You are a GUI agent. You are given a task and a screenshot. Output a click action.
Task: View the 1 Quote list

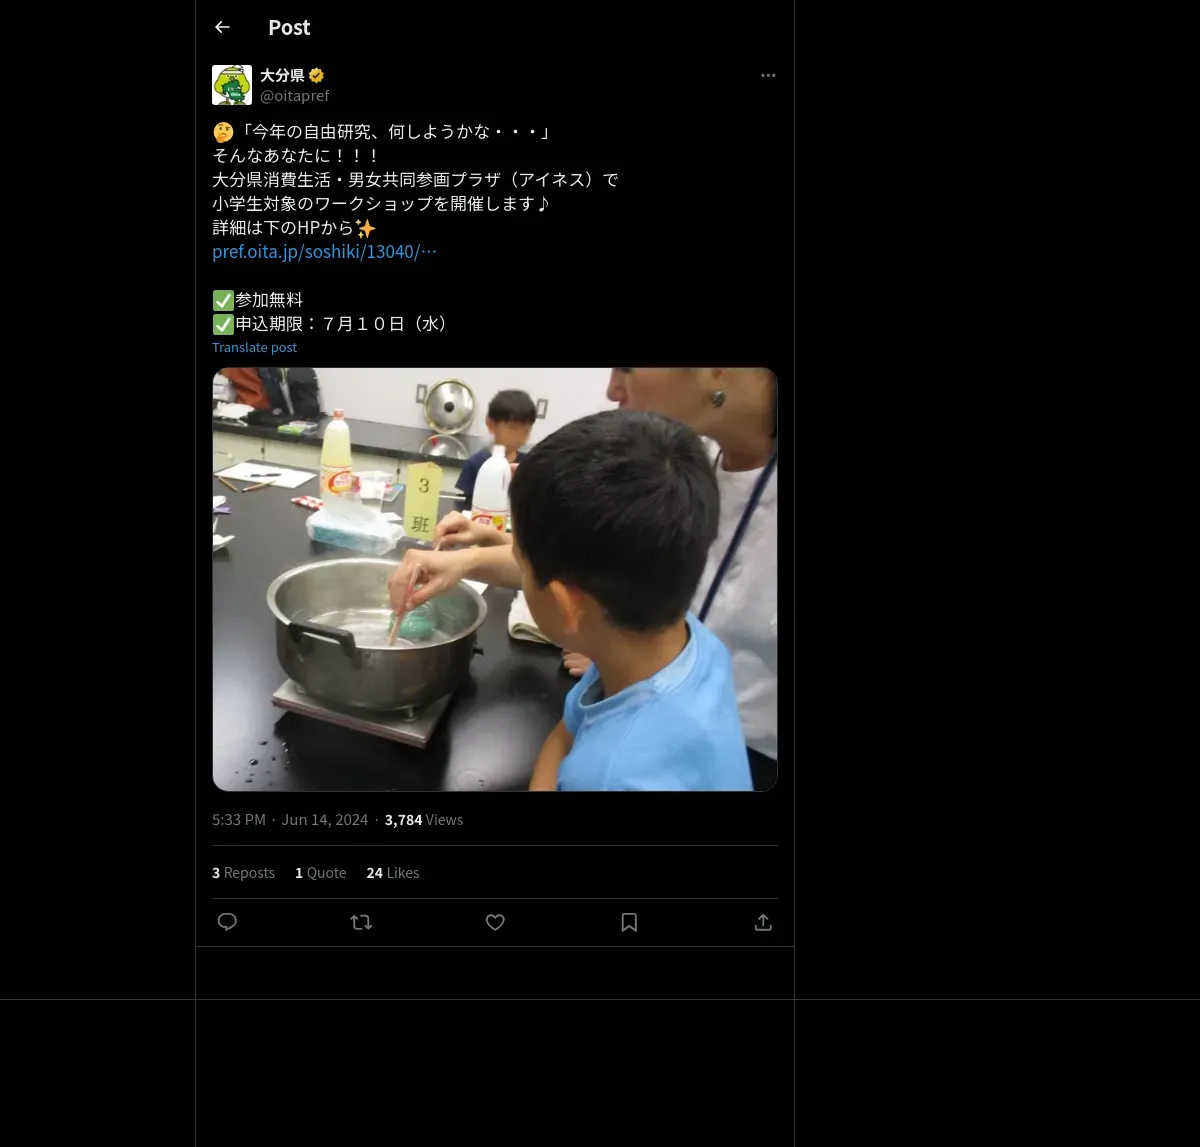(320, 873)
